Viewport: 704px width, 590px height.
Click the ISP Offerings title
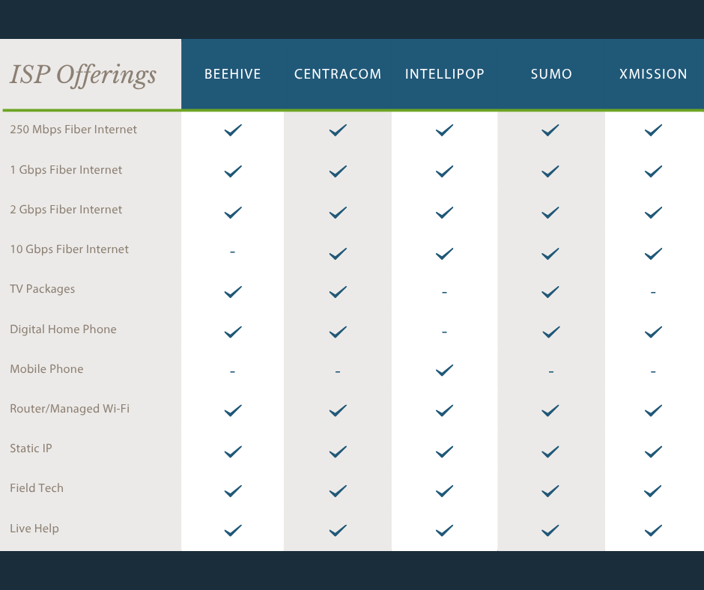pos(83,75)
